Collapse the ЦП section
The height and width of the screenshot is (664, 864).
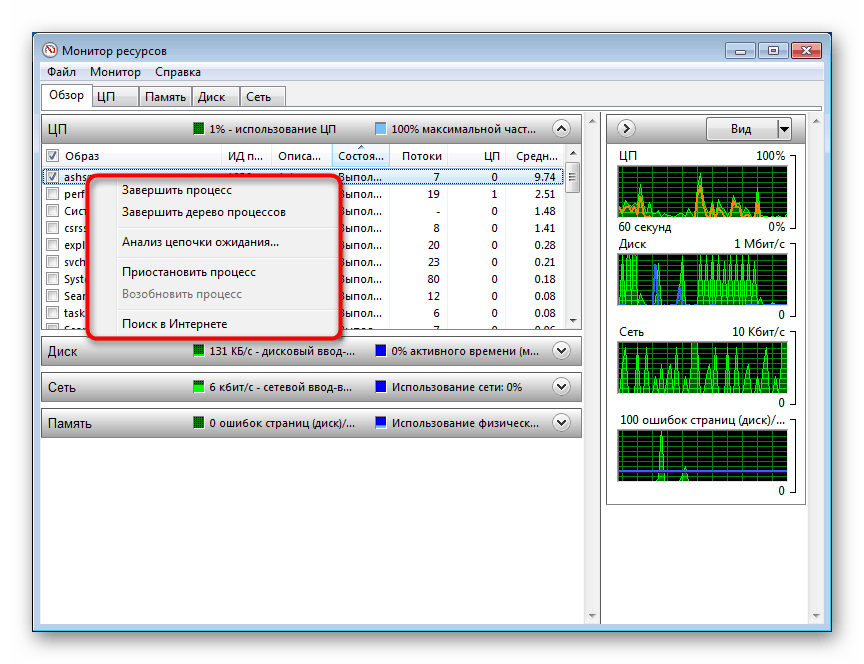(562, 128)
